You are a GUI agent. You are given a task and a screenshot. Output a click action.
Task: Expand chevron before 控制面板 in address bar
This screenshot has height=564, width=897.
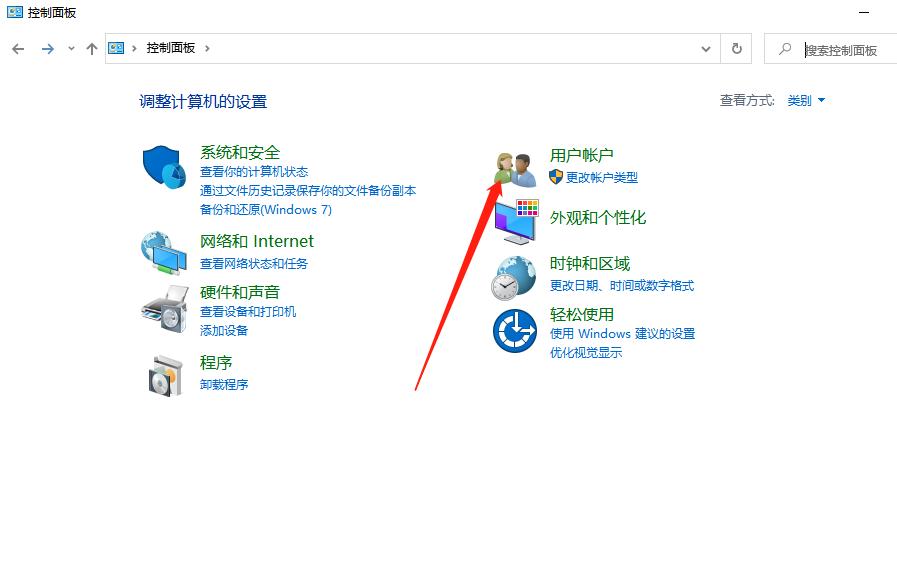point(134,49)
